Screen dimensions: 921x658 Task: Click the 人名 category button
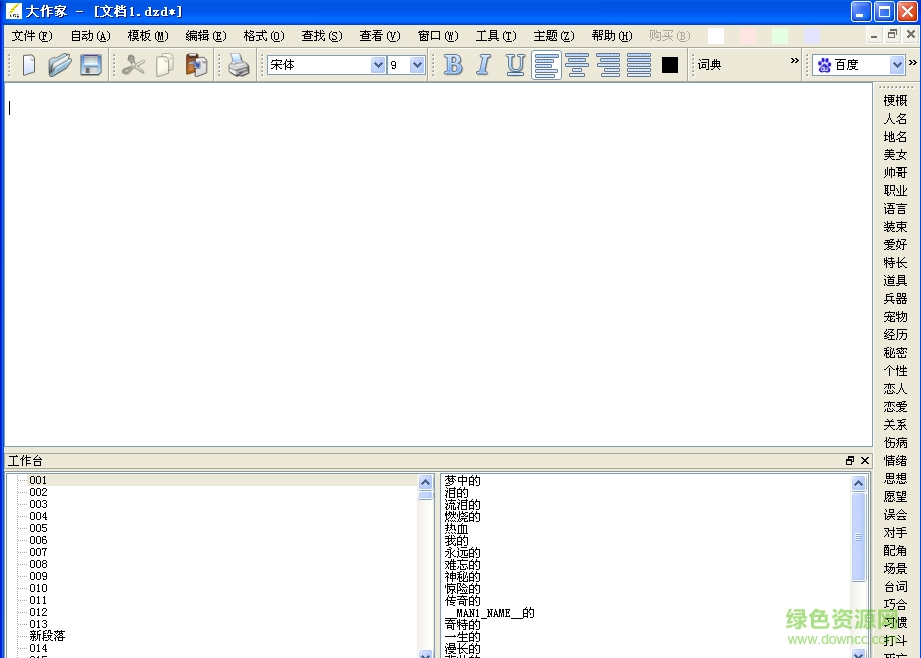894,118
